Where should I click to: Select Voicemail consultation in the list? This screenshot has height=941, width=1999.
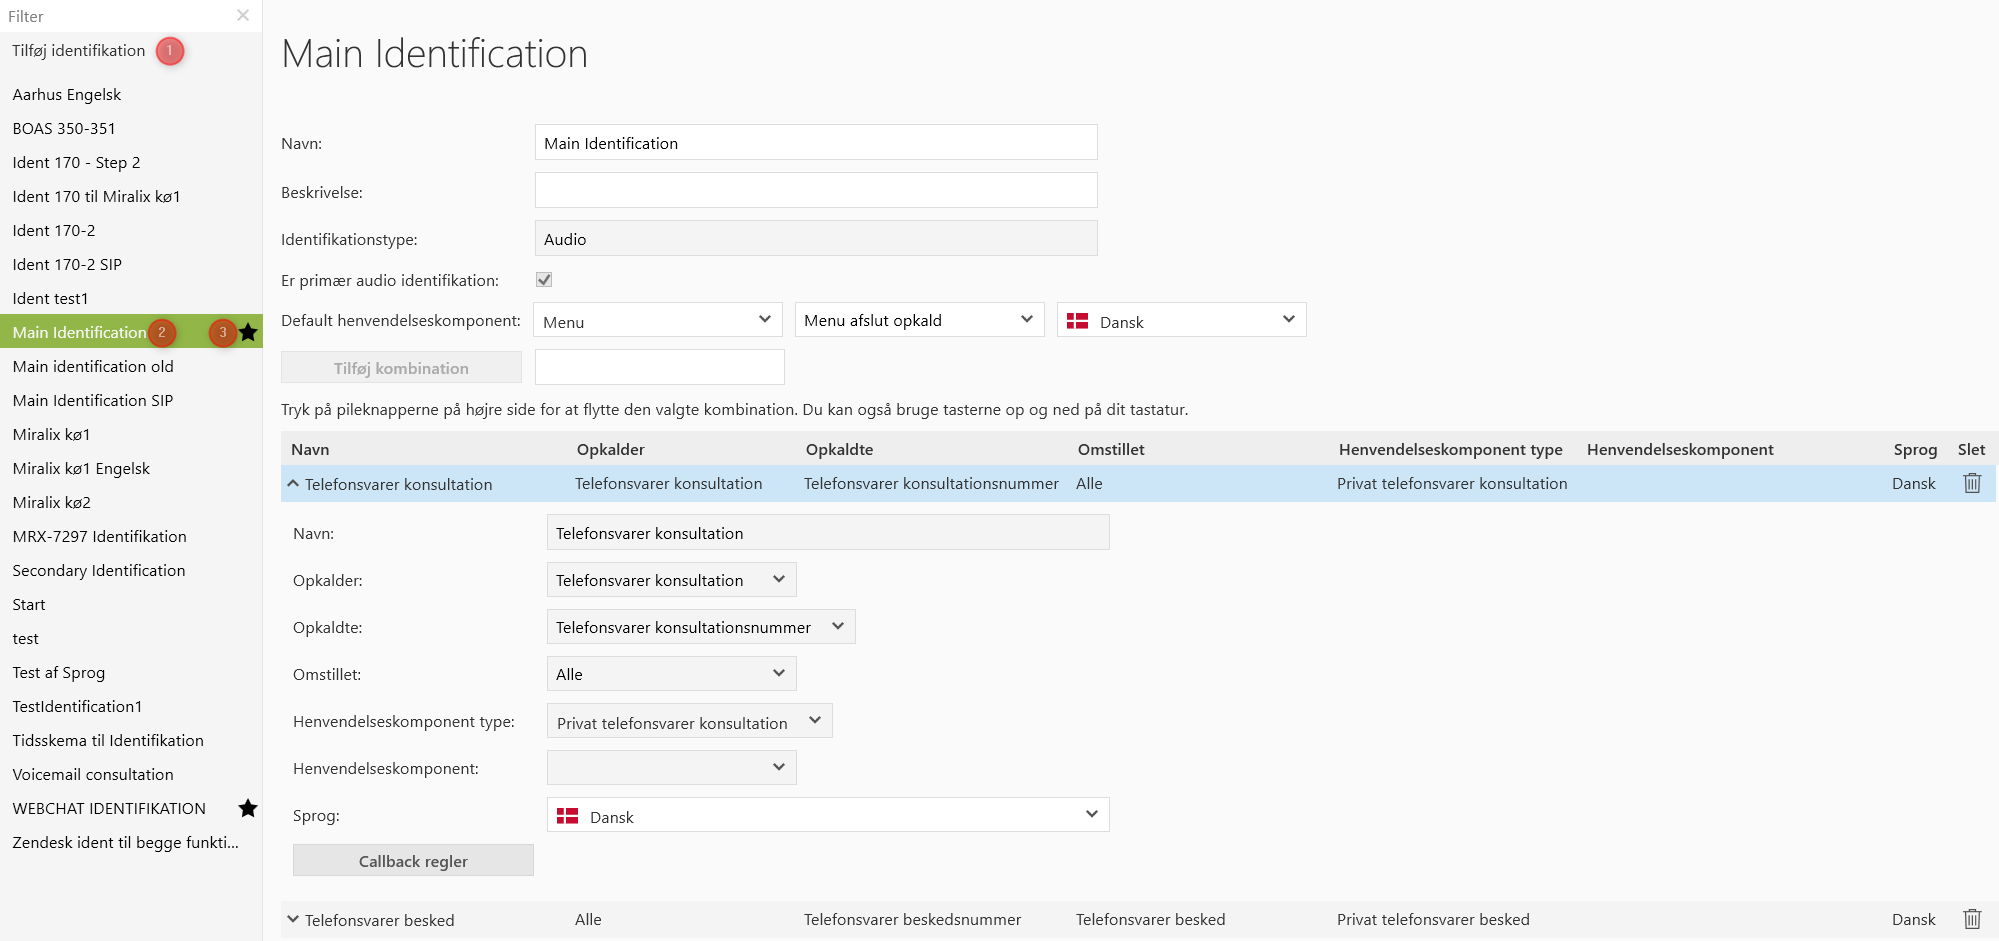pos(93,774)
